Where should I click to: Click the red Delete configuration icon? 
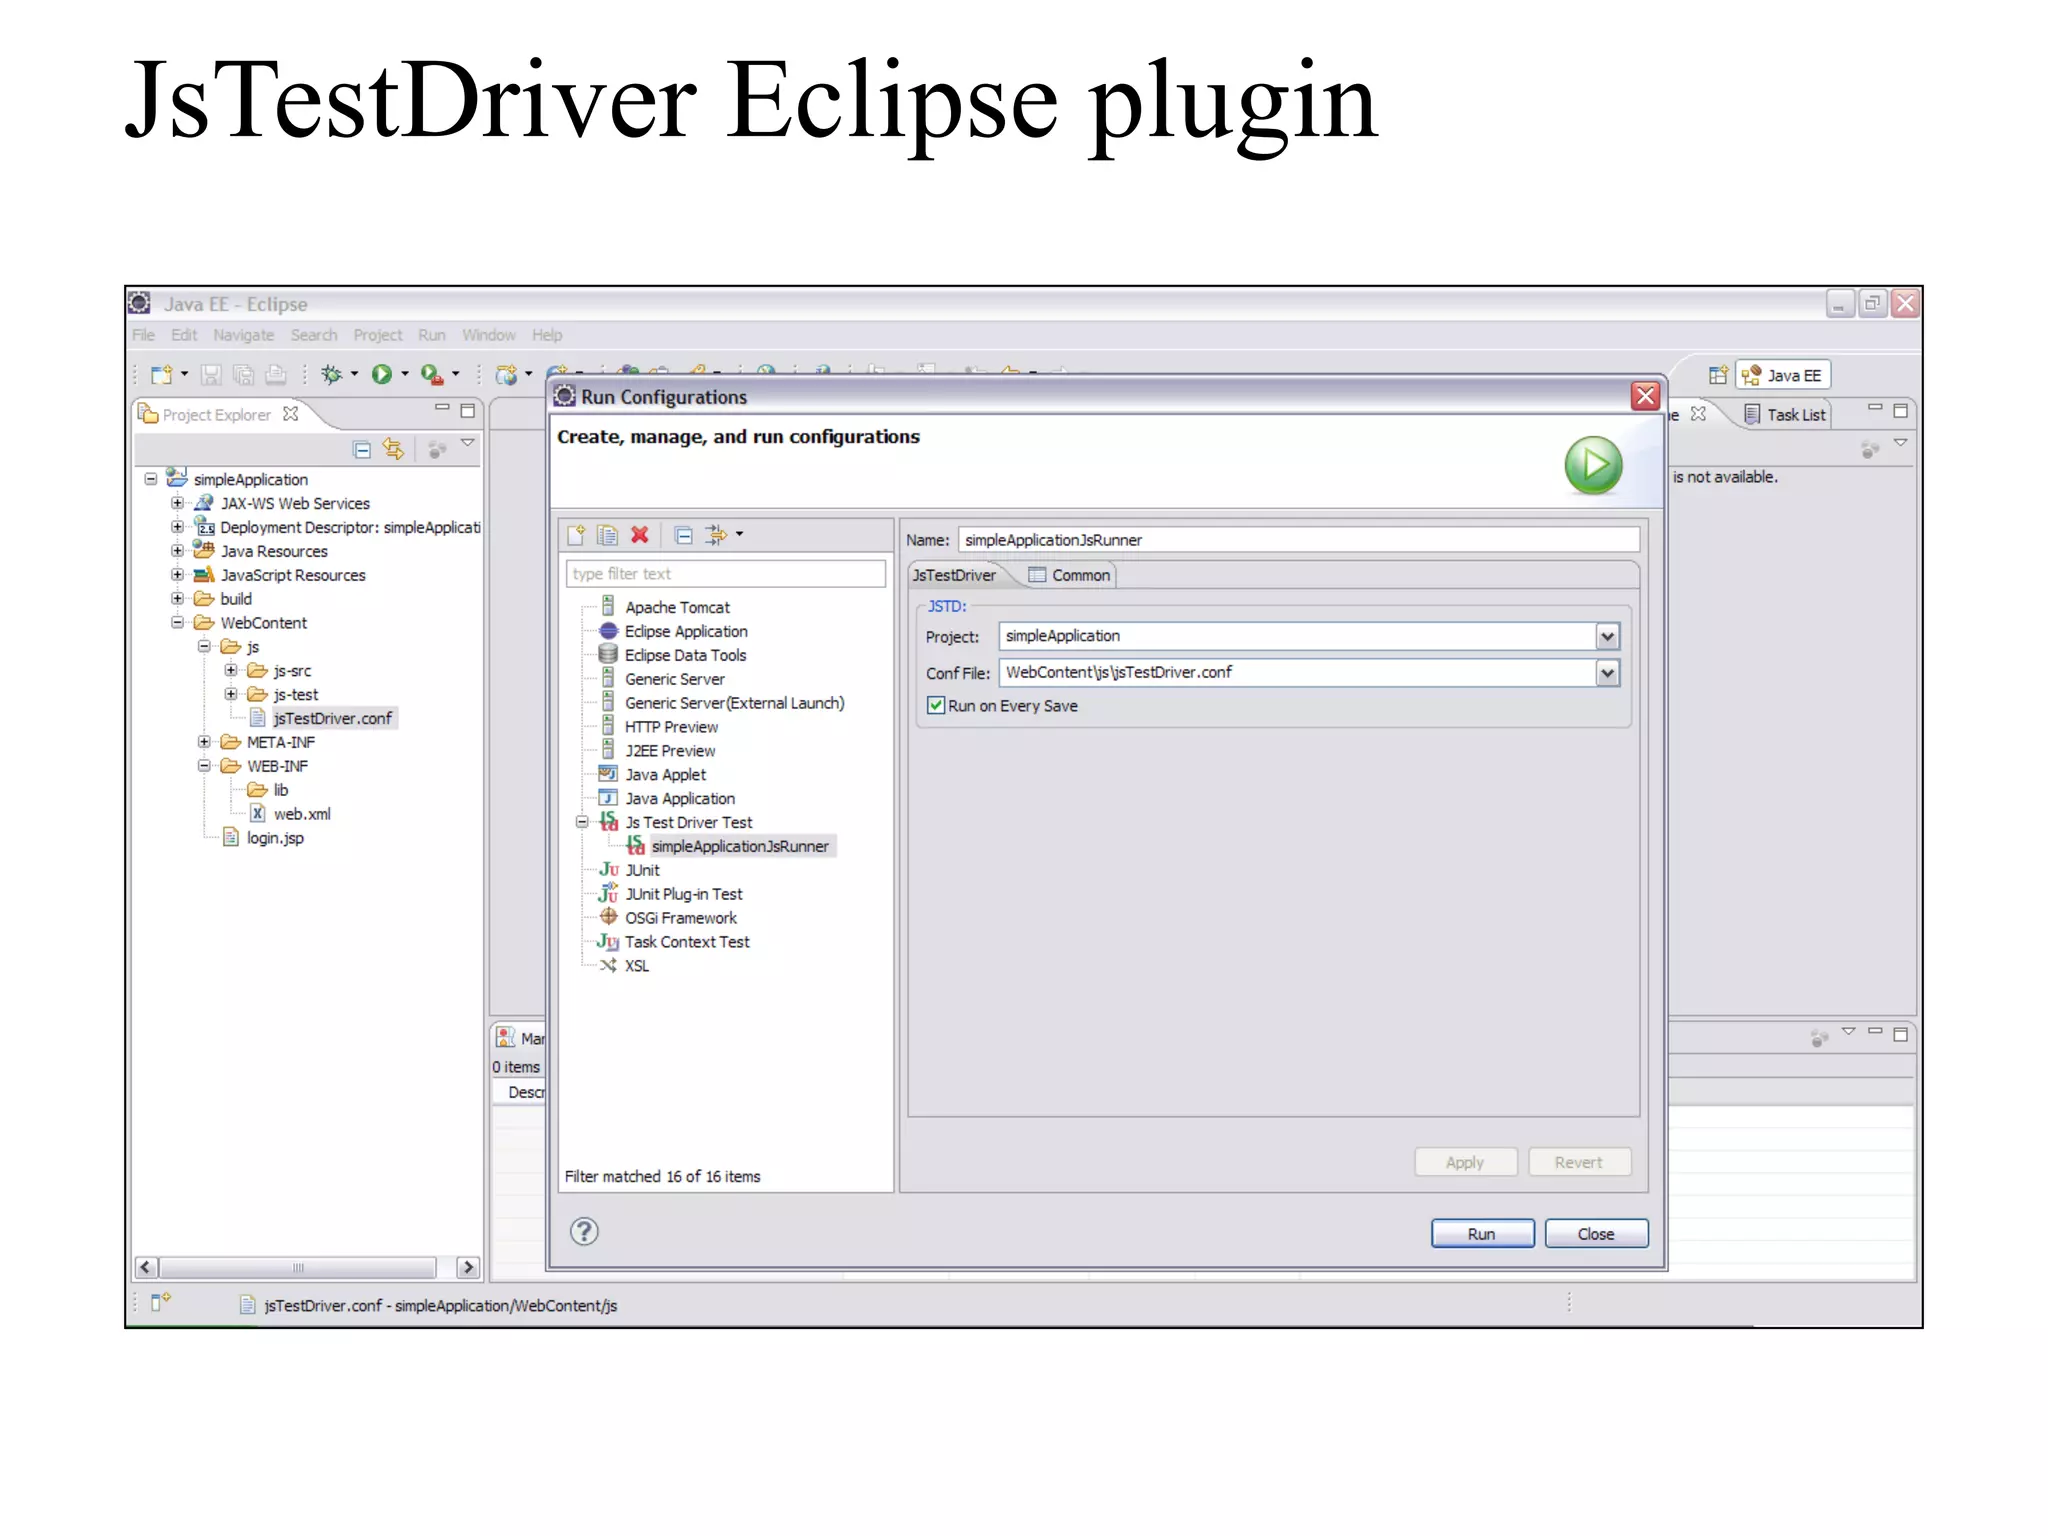point(640,535)
